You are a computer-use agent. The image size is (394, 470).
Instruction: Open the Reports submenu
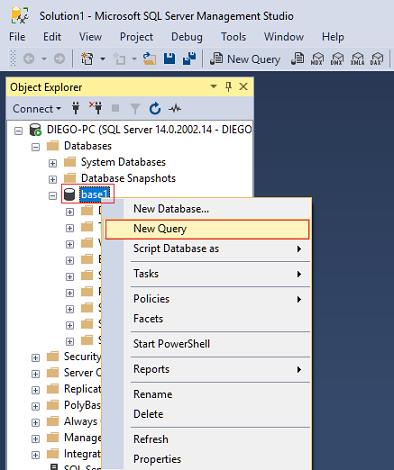207,369
